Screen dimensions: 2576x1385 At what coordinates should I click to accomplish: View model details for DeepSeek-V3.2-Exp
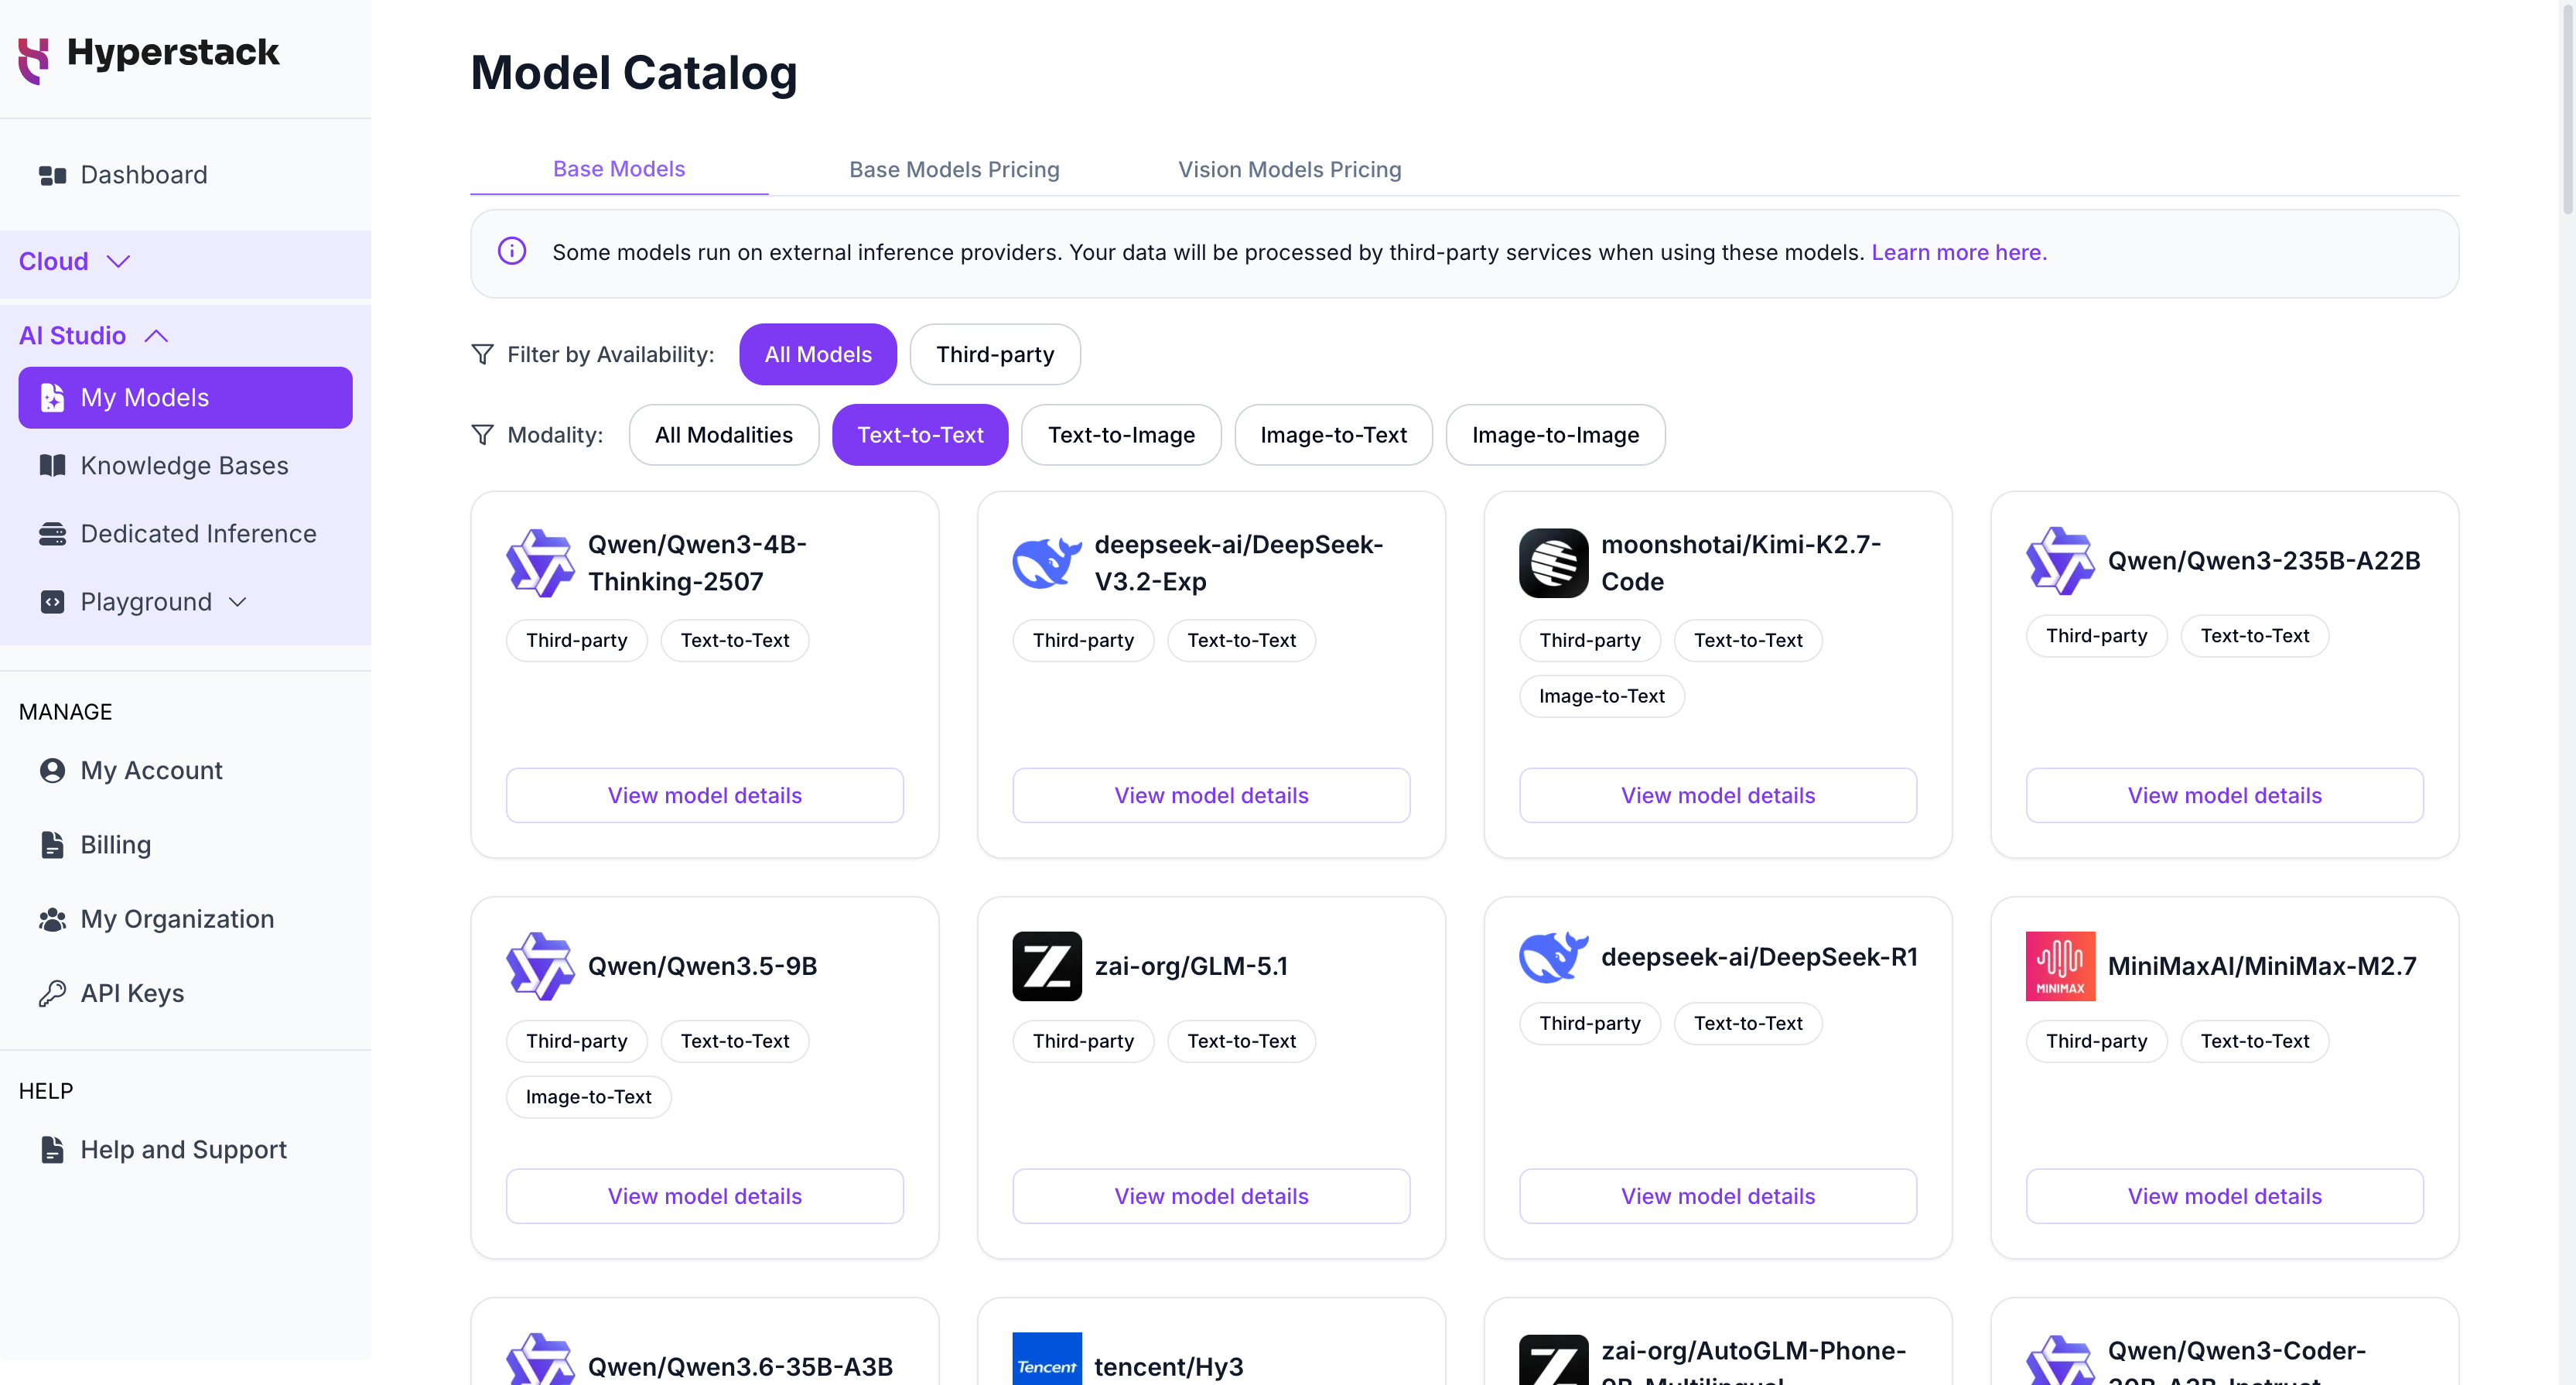(x=1211, y=796)
